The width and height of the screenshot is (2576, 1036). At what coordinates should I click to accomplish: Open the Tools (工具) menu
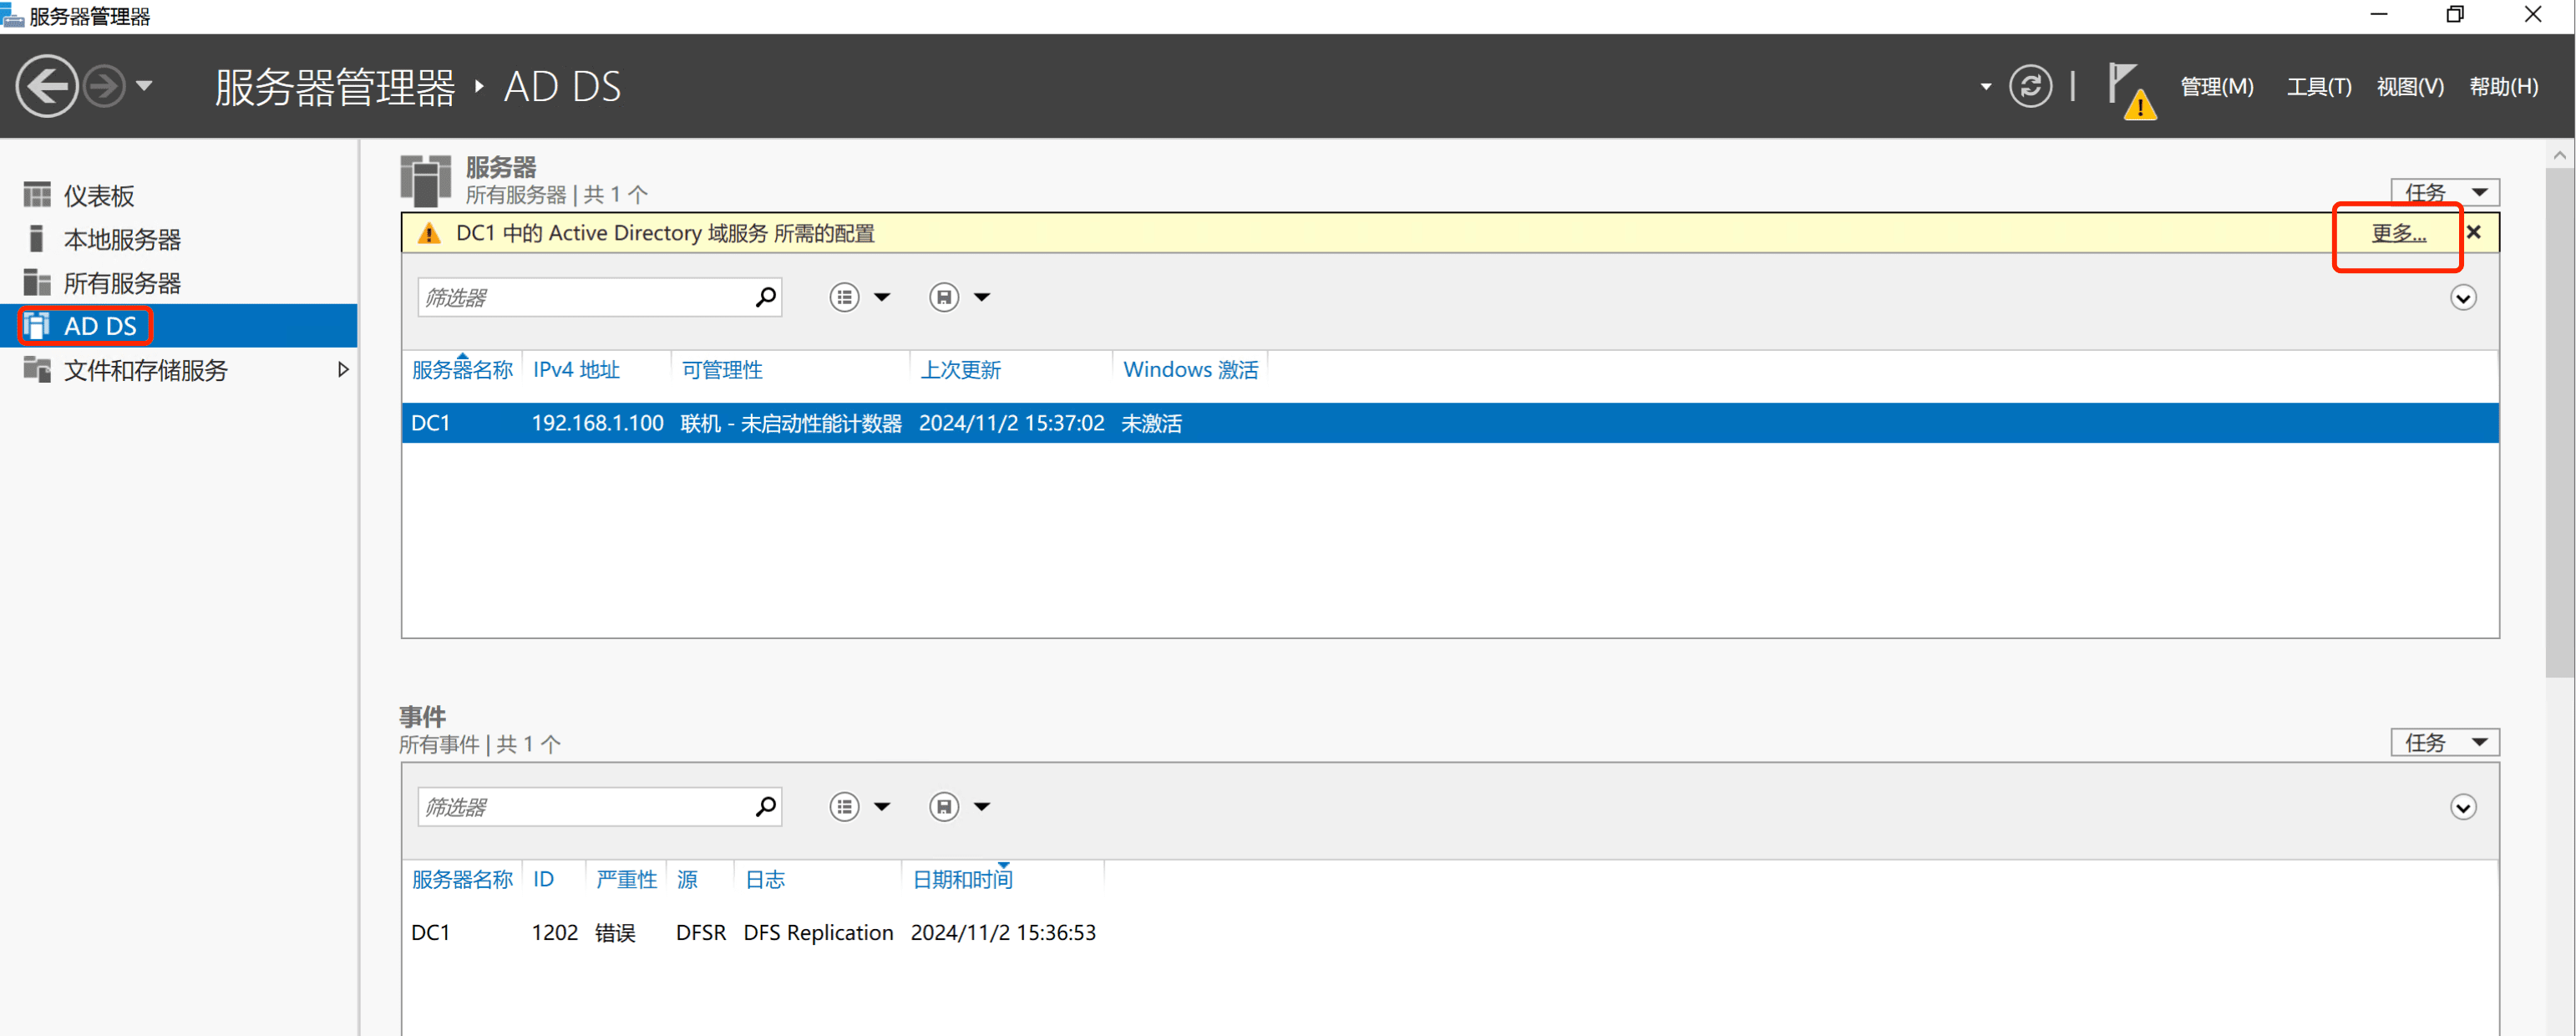click(x=2318, y=87)
